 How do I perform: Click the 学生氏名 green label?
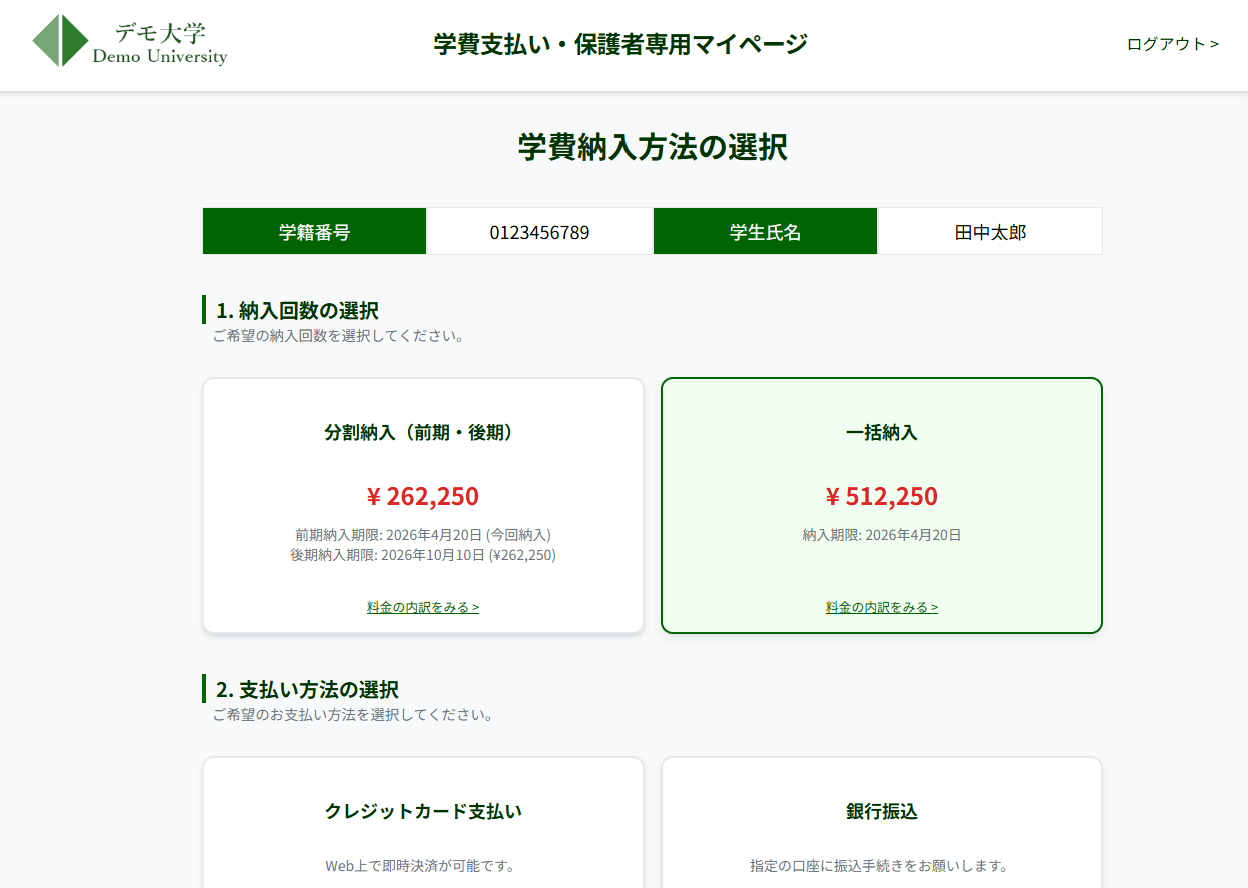pos(765,231)
